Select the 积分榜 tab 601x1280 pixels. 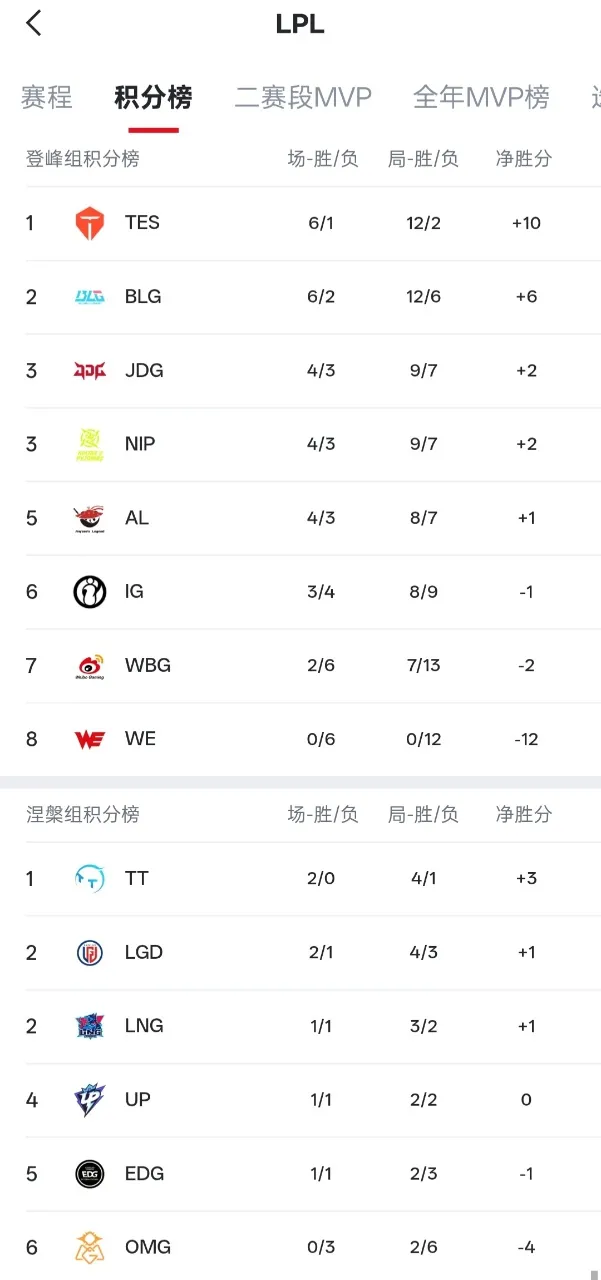153,97
